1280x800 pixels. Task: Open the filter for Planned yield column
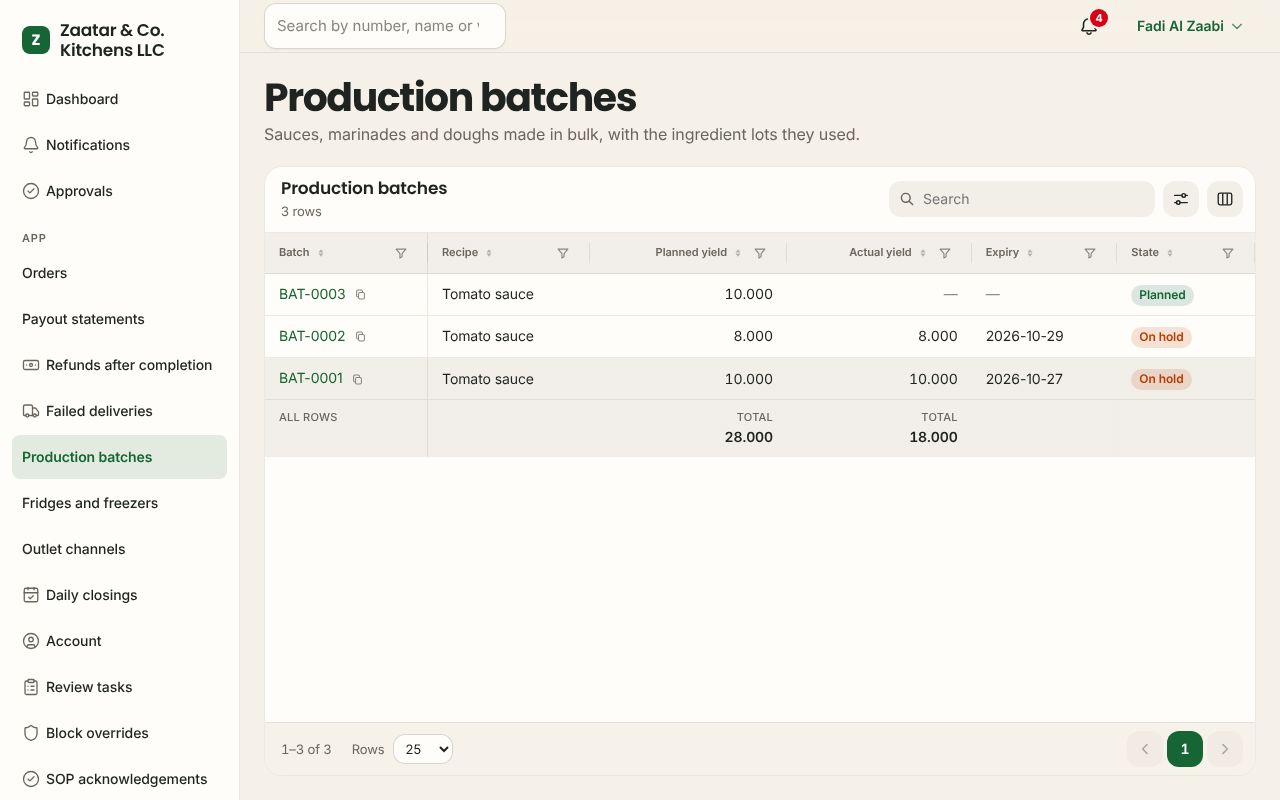coord(760,253)
